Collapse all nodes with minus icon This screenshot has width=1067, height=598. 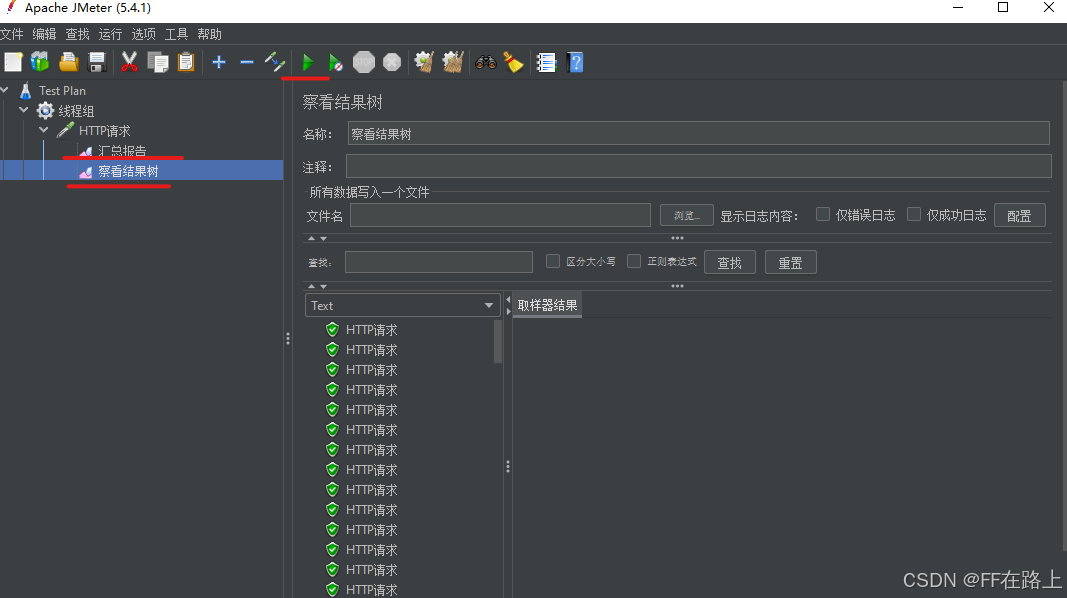[x=247, y=63]
